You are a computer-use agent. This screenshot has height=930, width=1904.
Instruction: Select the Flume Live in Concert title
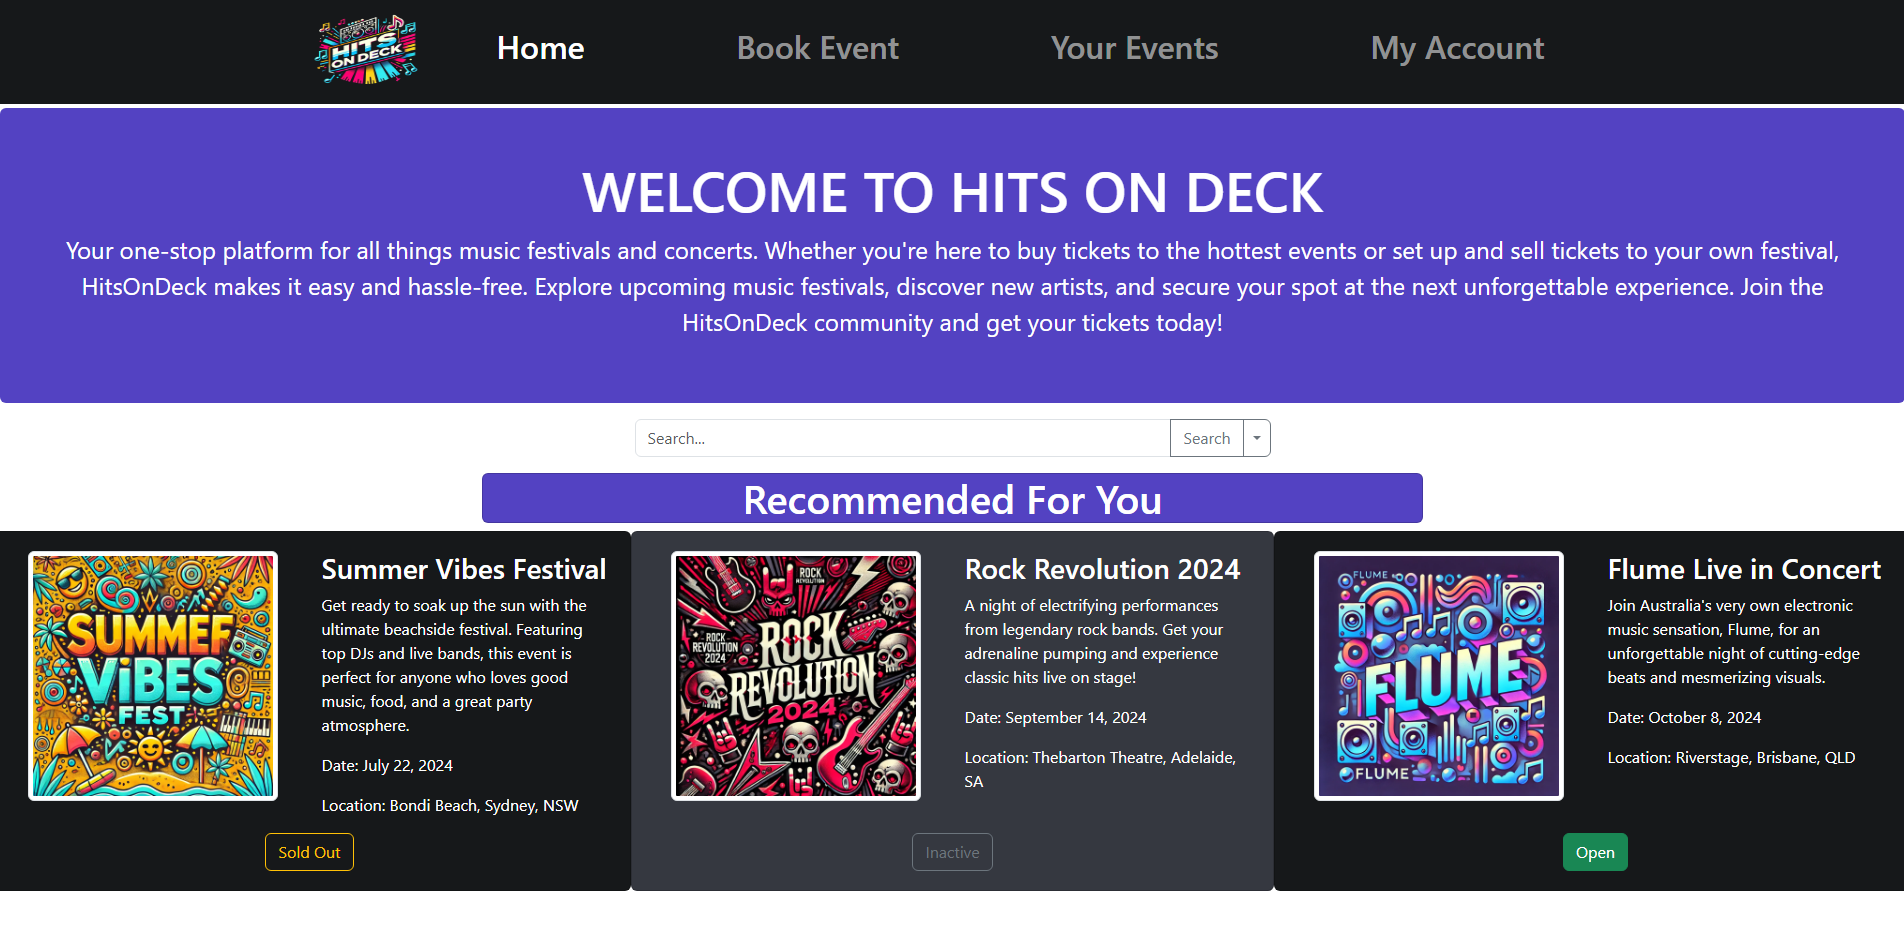tap(1744, 569)
